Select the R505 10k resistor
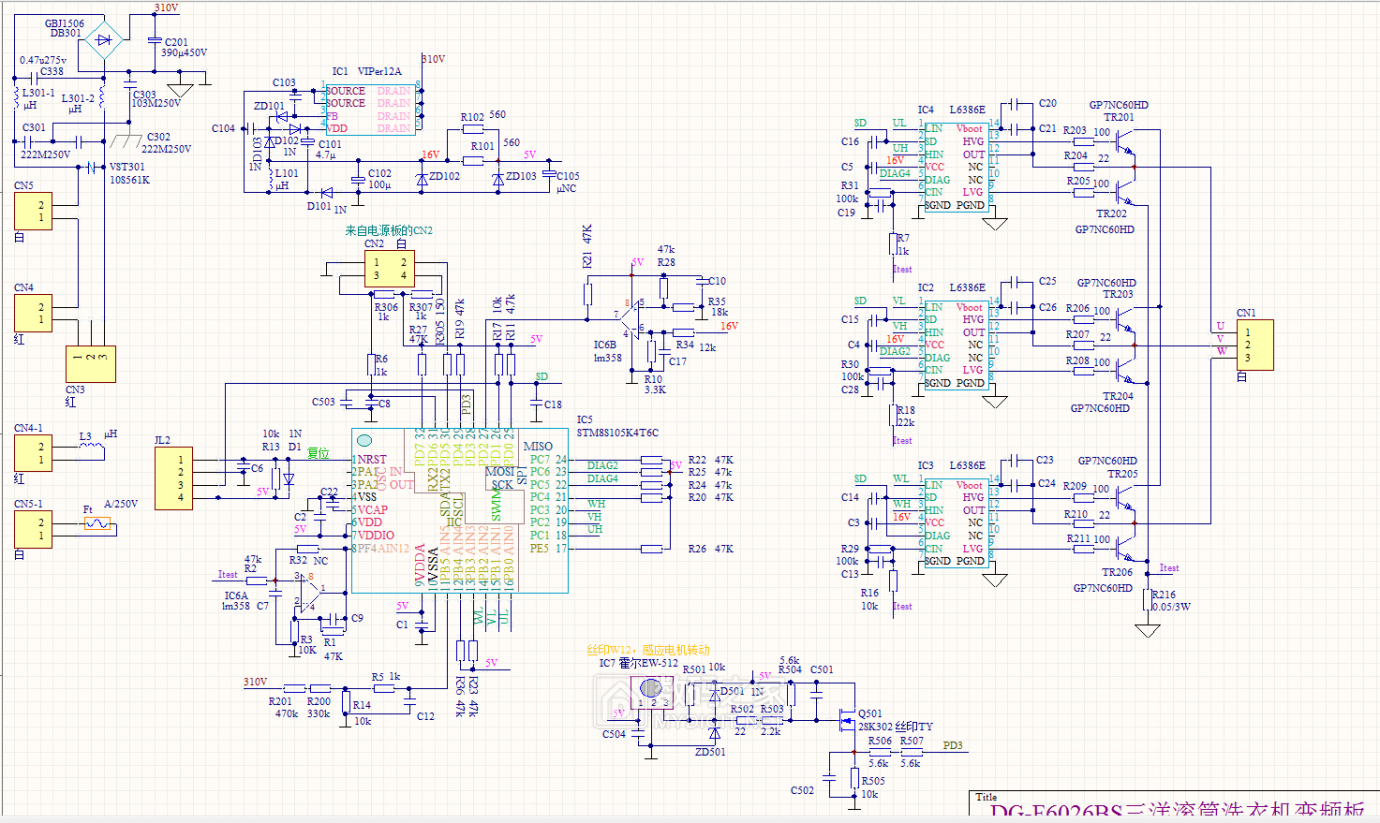The image size is (1380, 823). [x=853, y=778]
